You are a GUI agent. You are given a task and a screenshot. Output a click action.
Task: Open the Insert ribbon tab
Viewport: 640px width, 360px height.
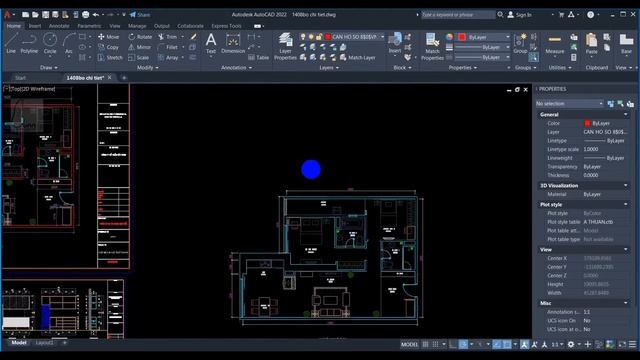pyautogui.click(x=35, y=26)
